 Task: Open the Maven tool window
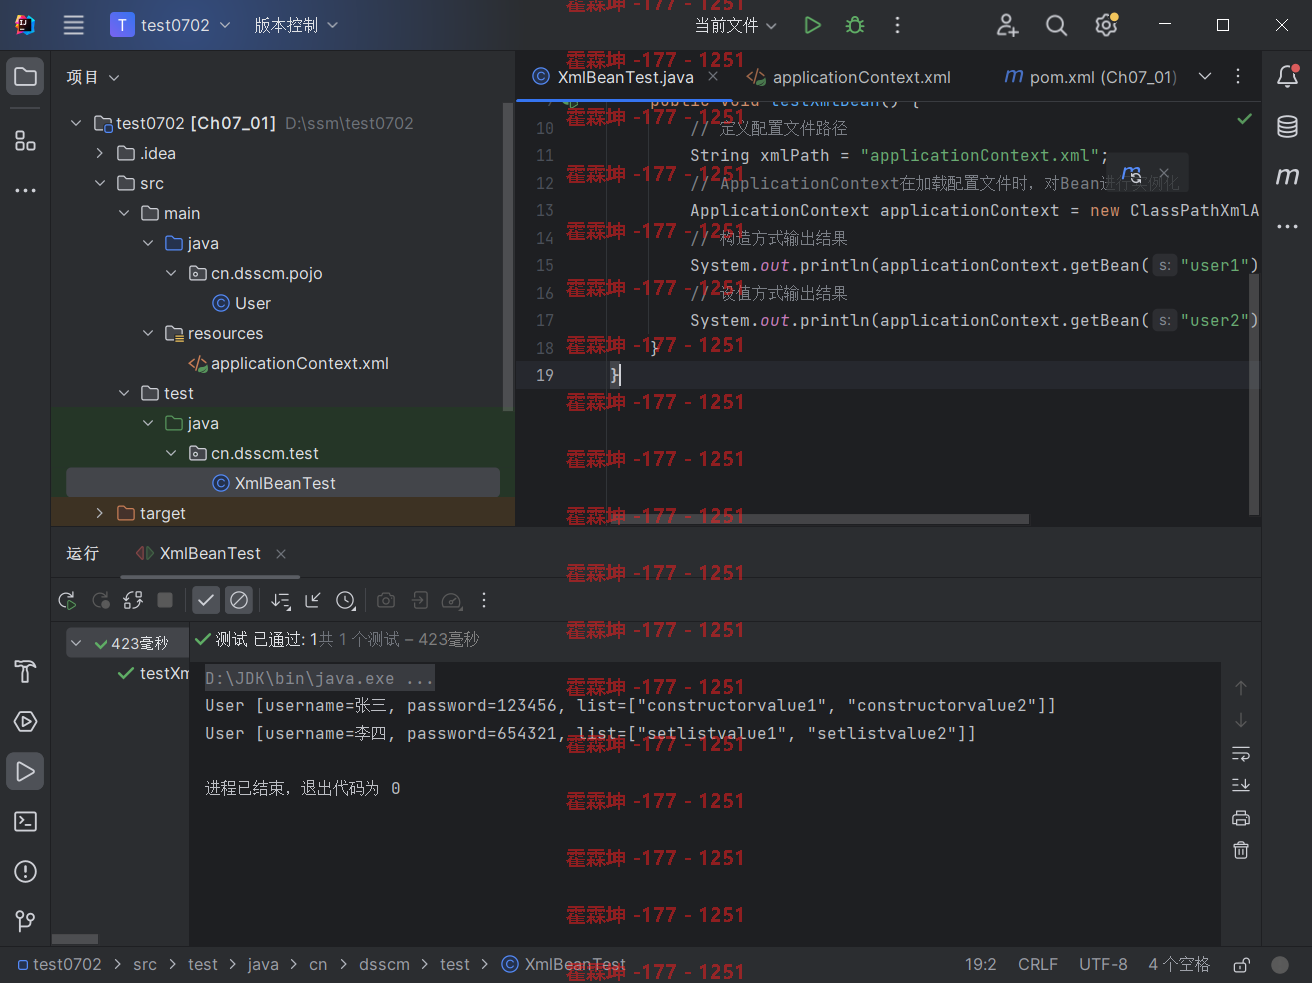click(1288, 177)
